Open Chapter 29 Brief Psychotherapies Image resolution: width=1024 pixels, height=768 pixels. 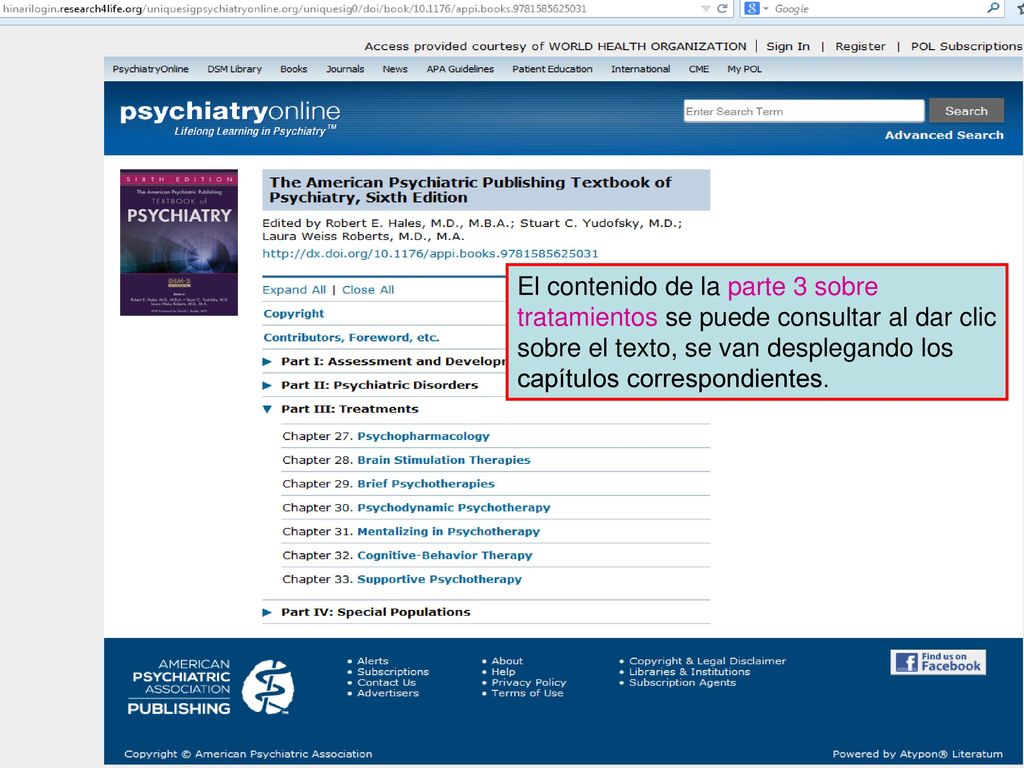tap(426, 484)
